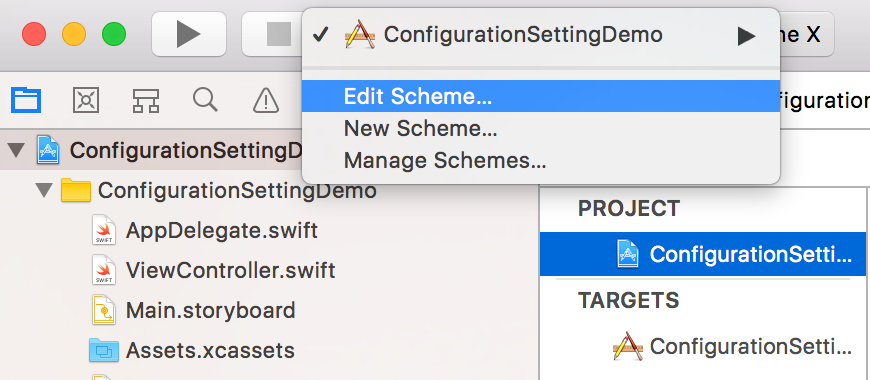Image resolution: width=870 pixels, height=380 pixels.
Task: Select ConfigurationSetti… under the PROJECT heading
Action: pyautogui.click(x=702, y=254)
